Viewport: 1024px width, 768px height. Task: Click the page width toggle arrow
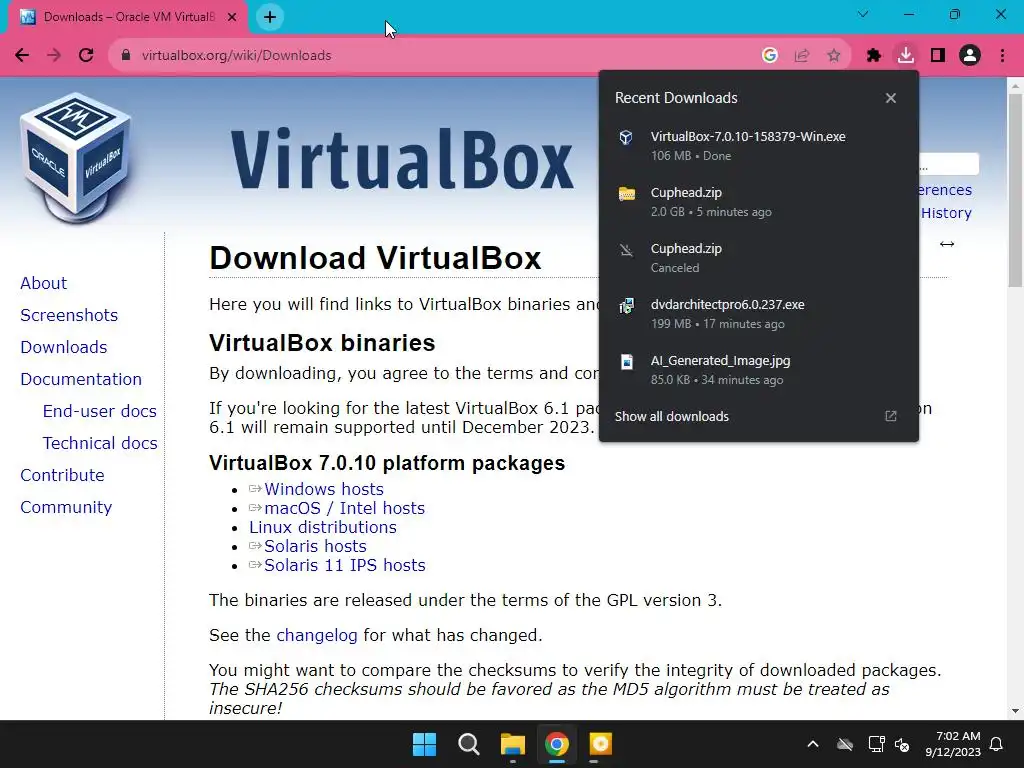(947, 244)
